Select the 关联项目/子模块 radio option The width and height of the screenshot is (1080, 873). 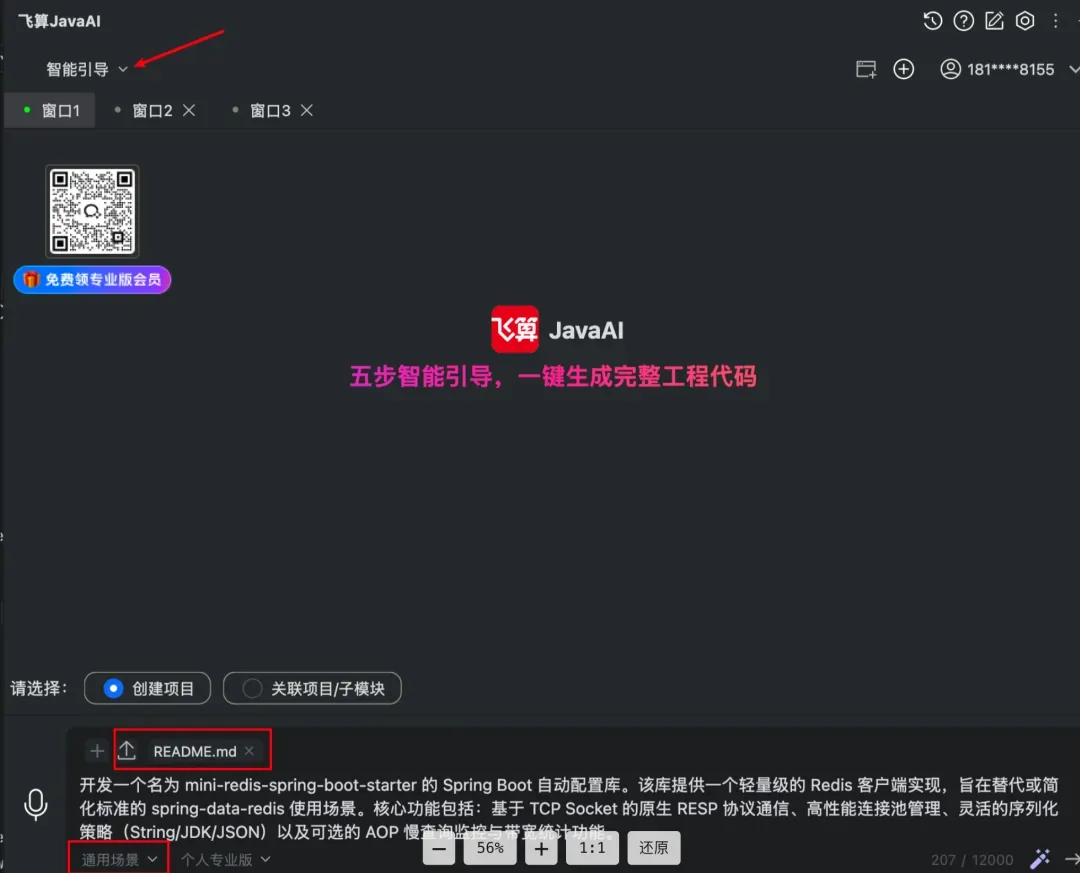(312, 688)
